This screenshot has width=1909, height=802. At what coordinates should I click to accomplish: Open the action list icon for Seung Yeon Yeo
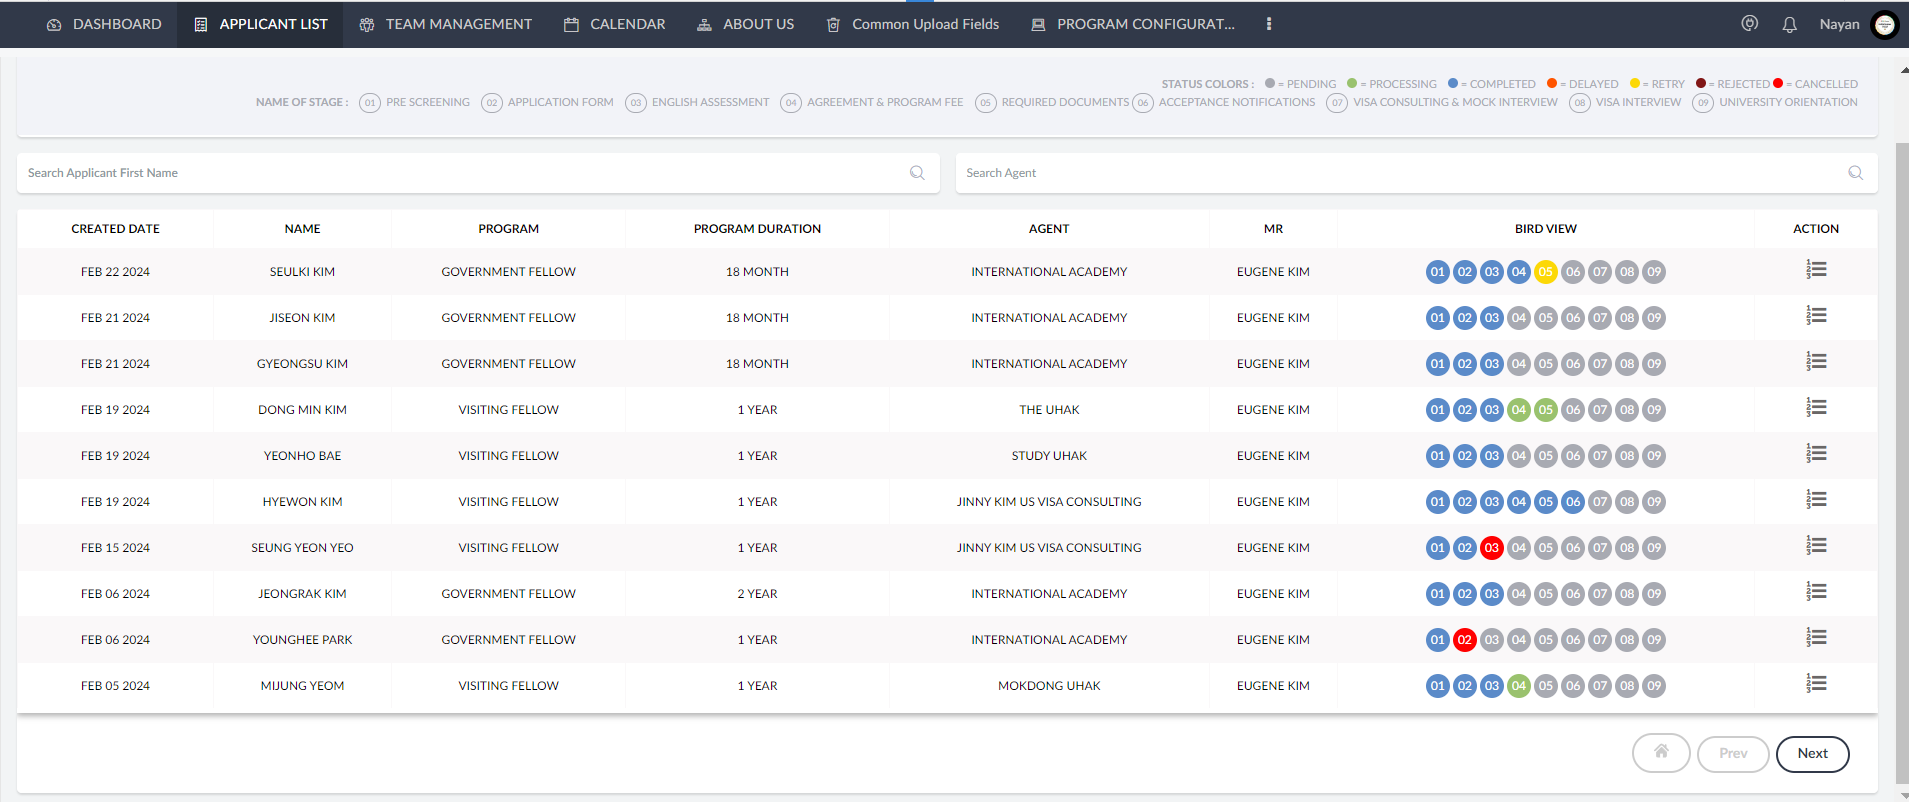tap(1816, 546)
